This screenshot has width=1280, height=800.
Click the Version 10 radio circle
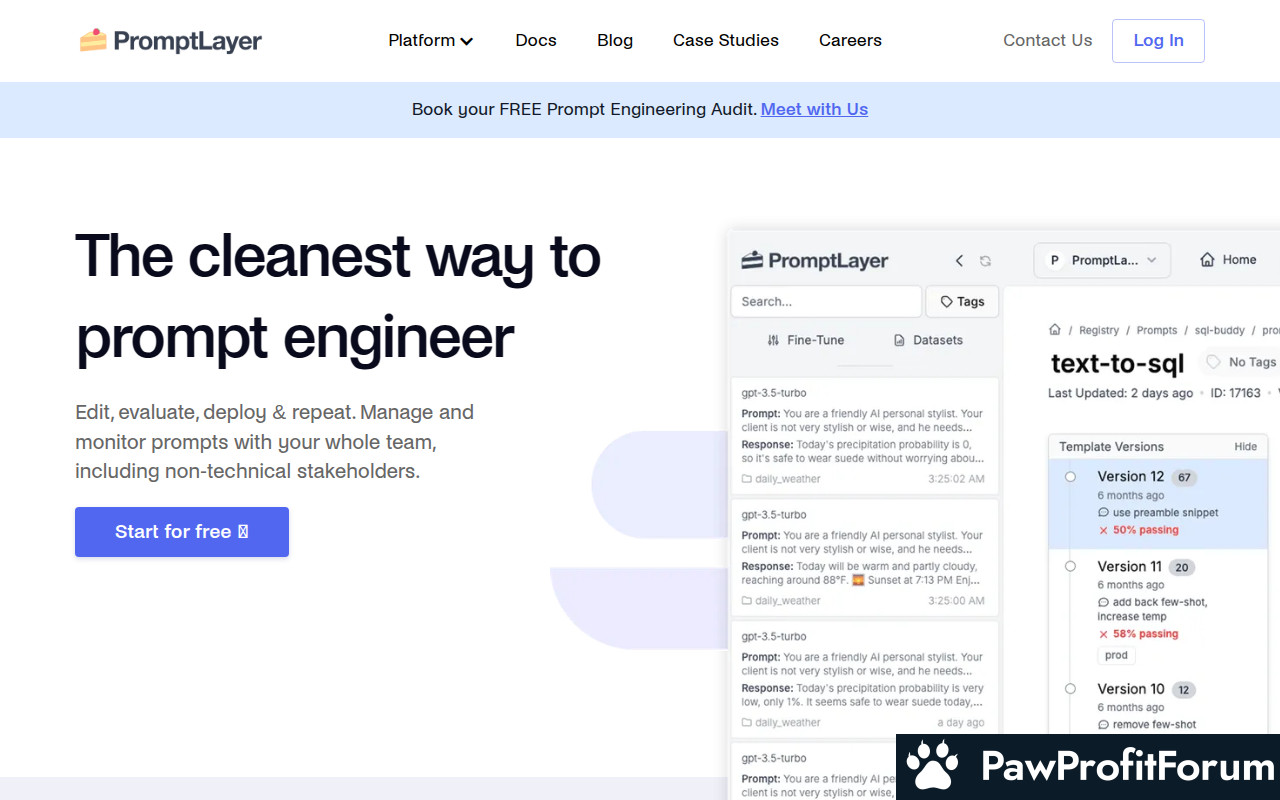(1070, 689)
